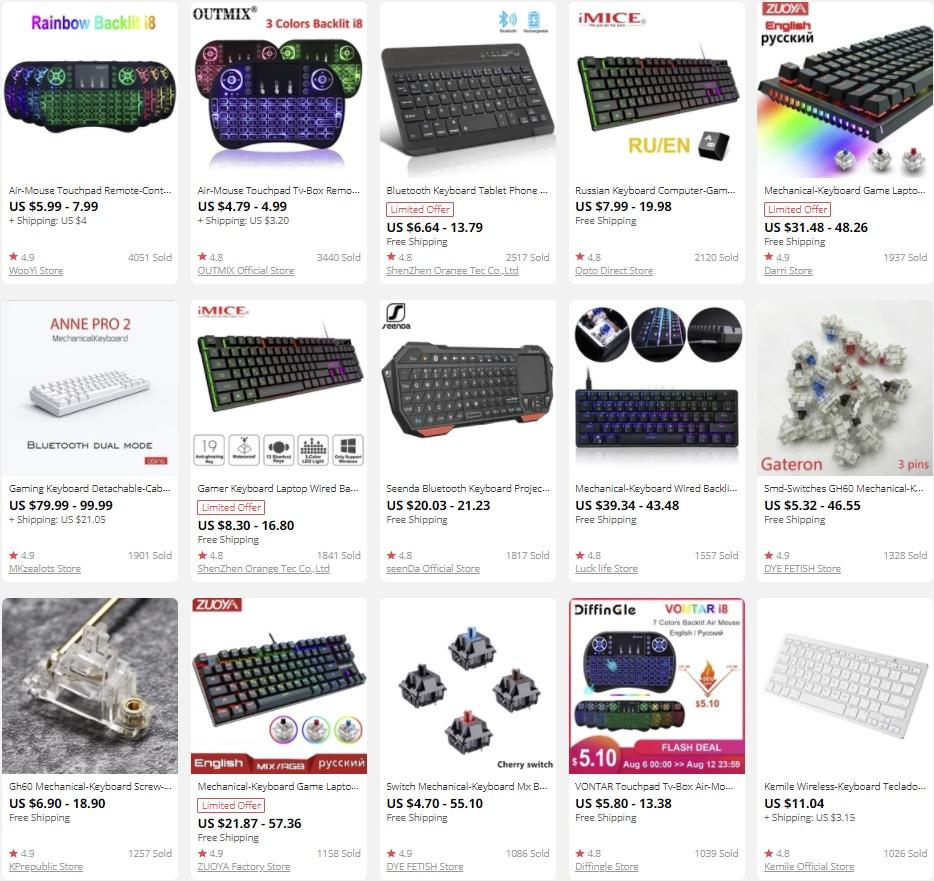Viewport: 934px width, 881px height.
Task: Open the Rainbow Backlit i8 keyboard image
Action: (x=90, y=90)
